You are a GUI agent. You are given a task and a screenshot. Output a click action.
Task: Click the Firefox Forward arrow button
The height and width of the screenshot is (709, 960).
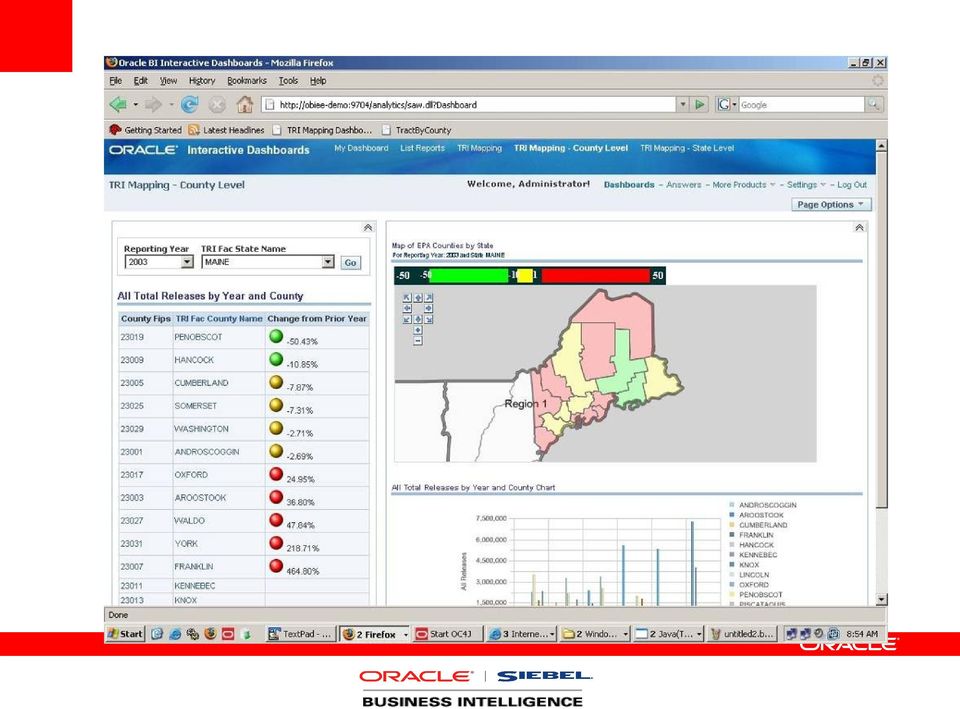point(153,105)
